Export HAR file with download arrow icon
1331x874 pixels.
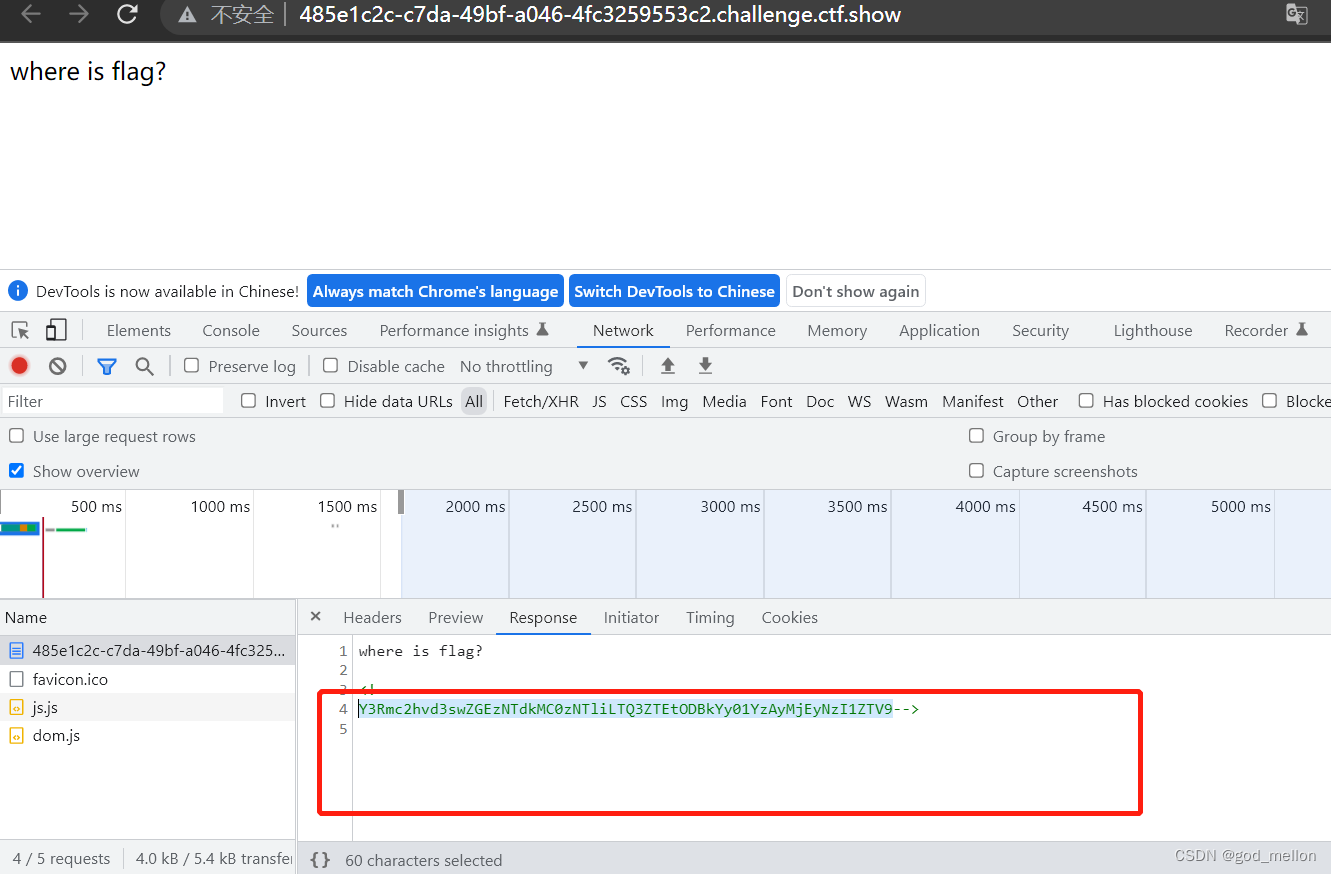[705, 366]
